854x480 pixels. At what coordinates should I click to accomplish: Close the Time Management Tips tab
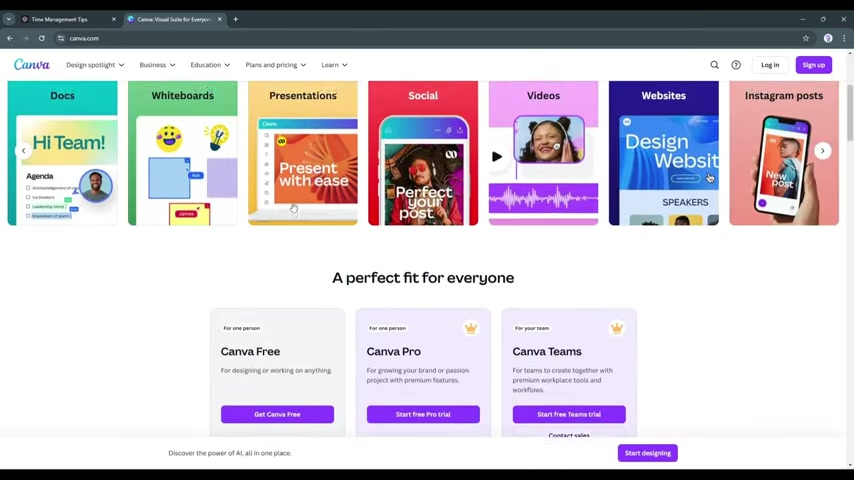114,19
